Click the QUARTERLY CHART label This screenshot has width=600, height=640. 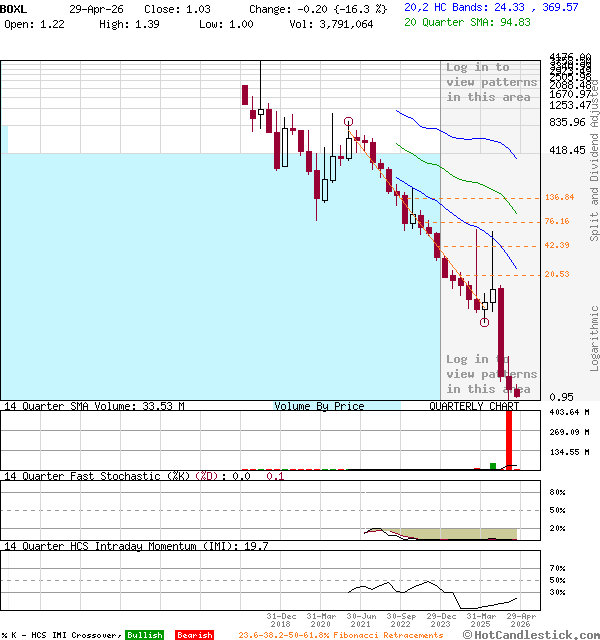click(474, 406)
